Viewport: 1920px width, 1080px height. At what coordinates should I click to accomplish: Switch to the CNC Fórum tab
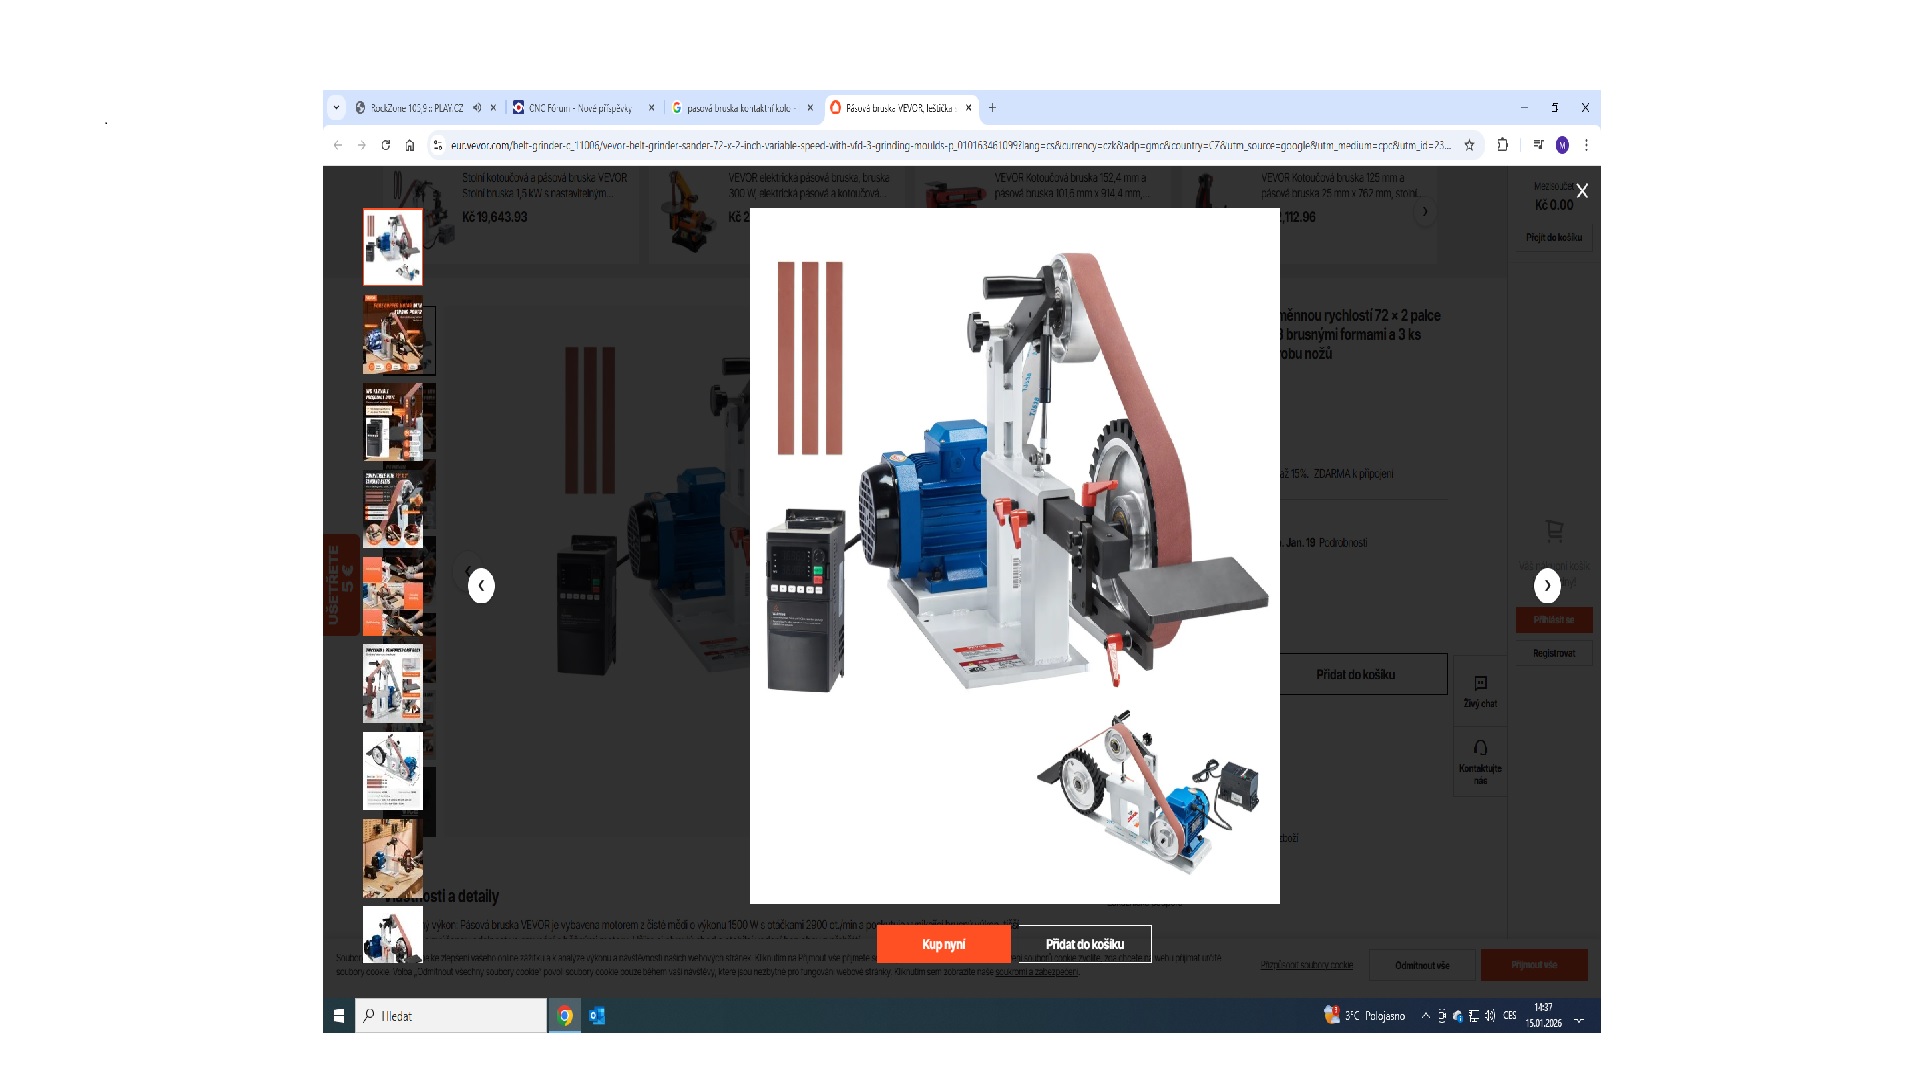point(580,108)
